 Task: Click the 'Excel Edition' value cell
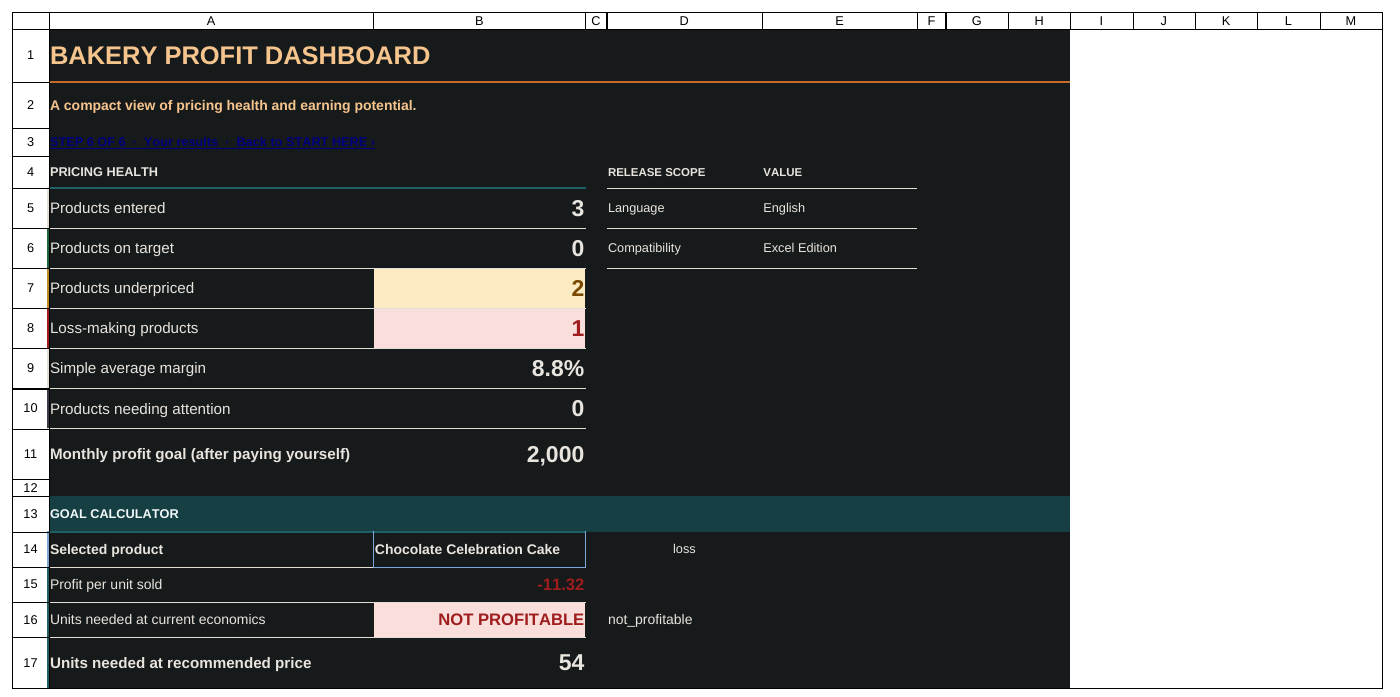tap(840, 248)
